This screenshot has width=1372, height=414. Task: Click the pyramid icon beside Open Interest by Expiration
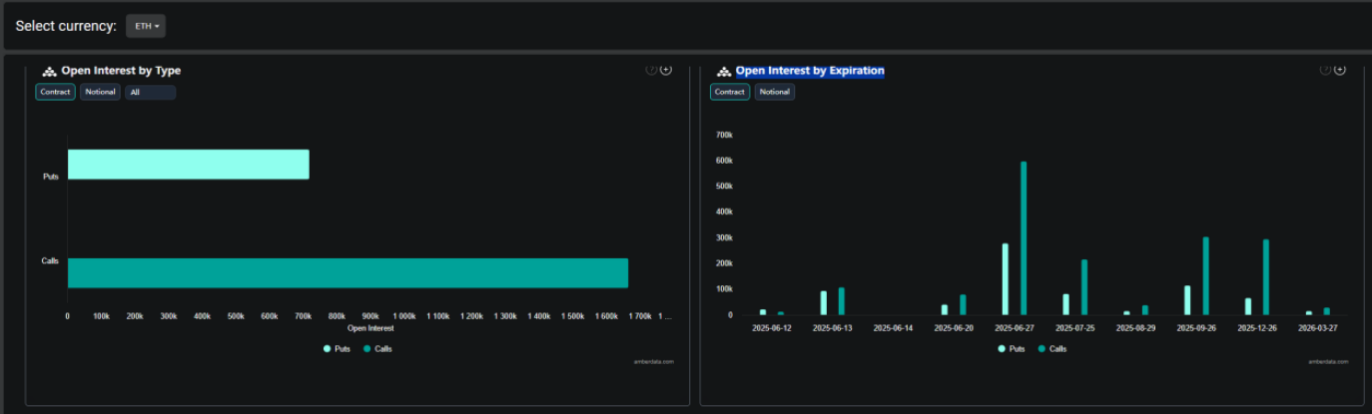[723, 71]
